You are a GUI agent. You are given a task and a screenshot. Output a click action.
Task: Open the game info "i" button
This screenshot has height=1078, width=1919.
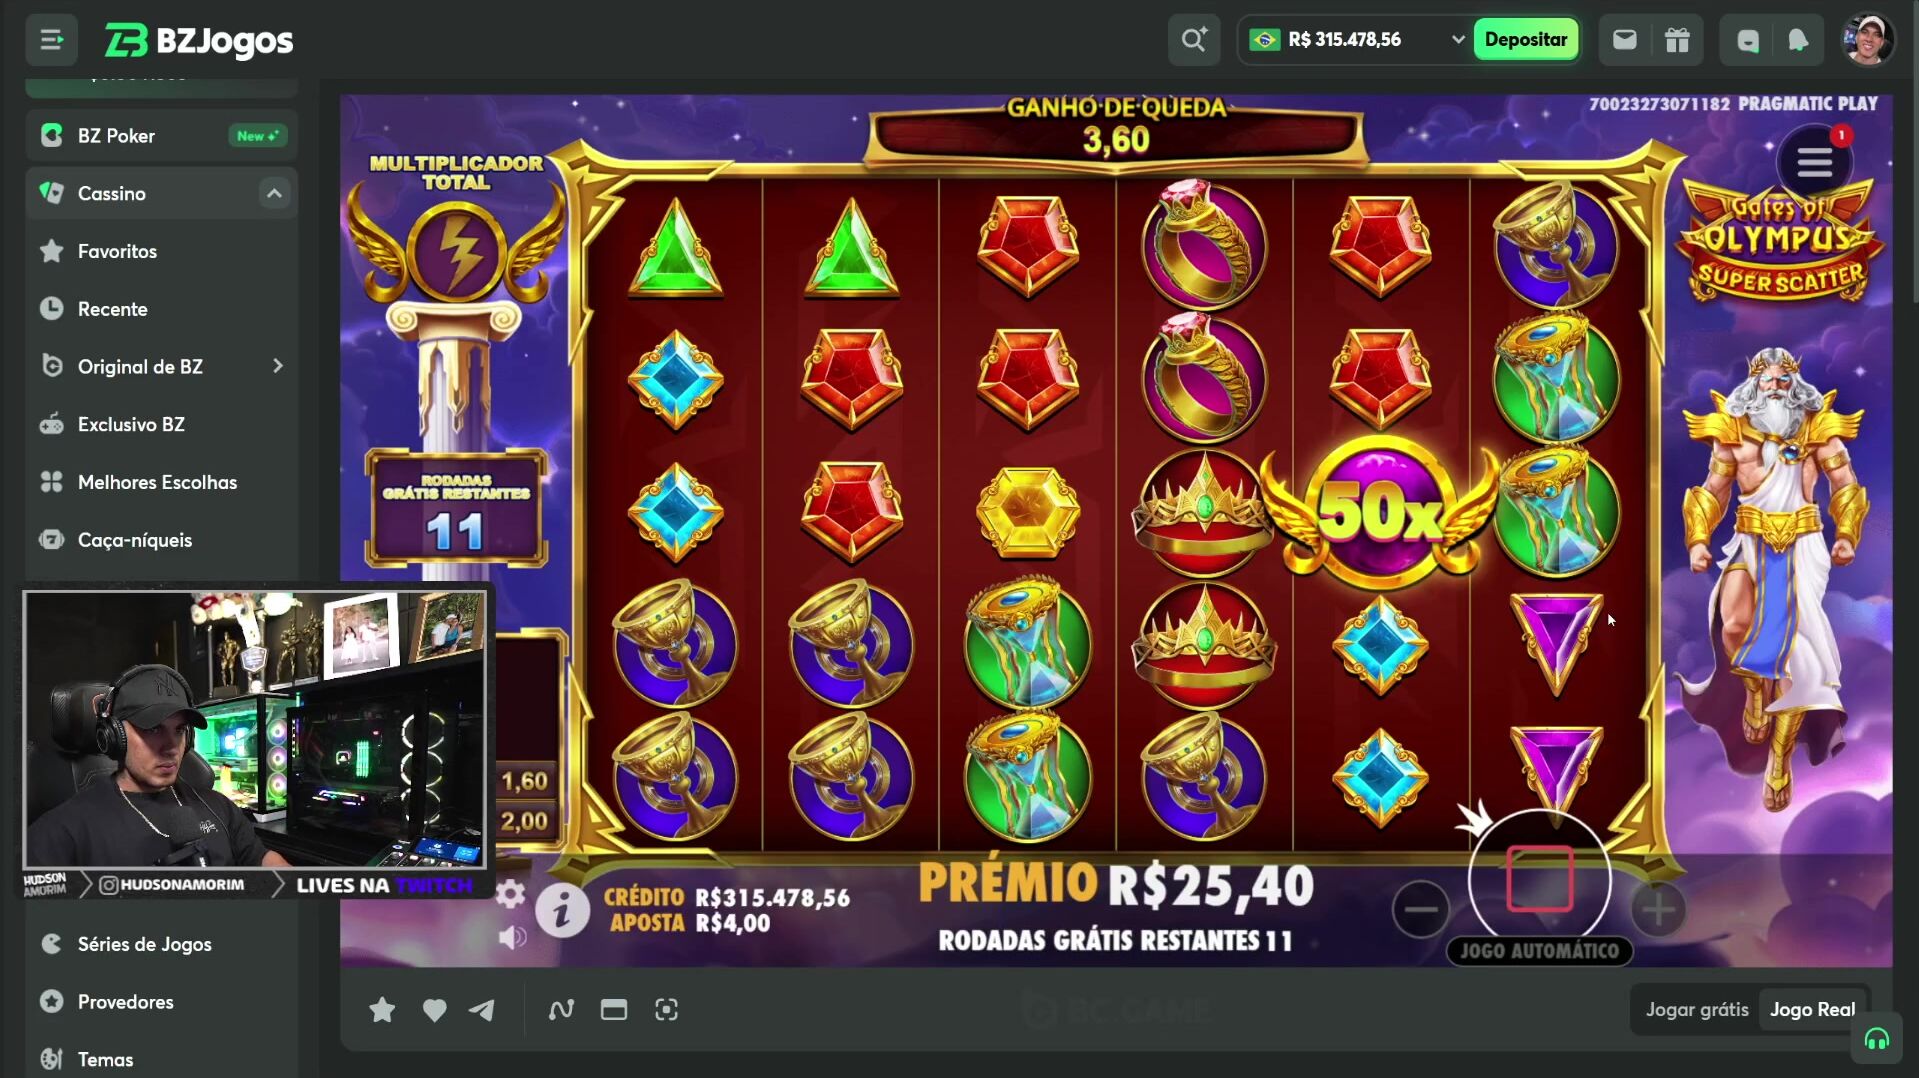pyautogui.click(x=562, y=911)
